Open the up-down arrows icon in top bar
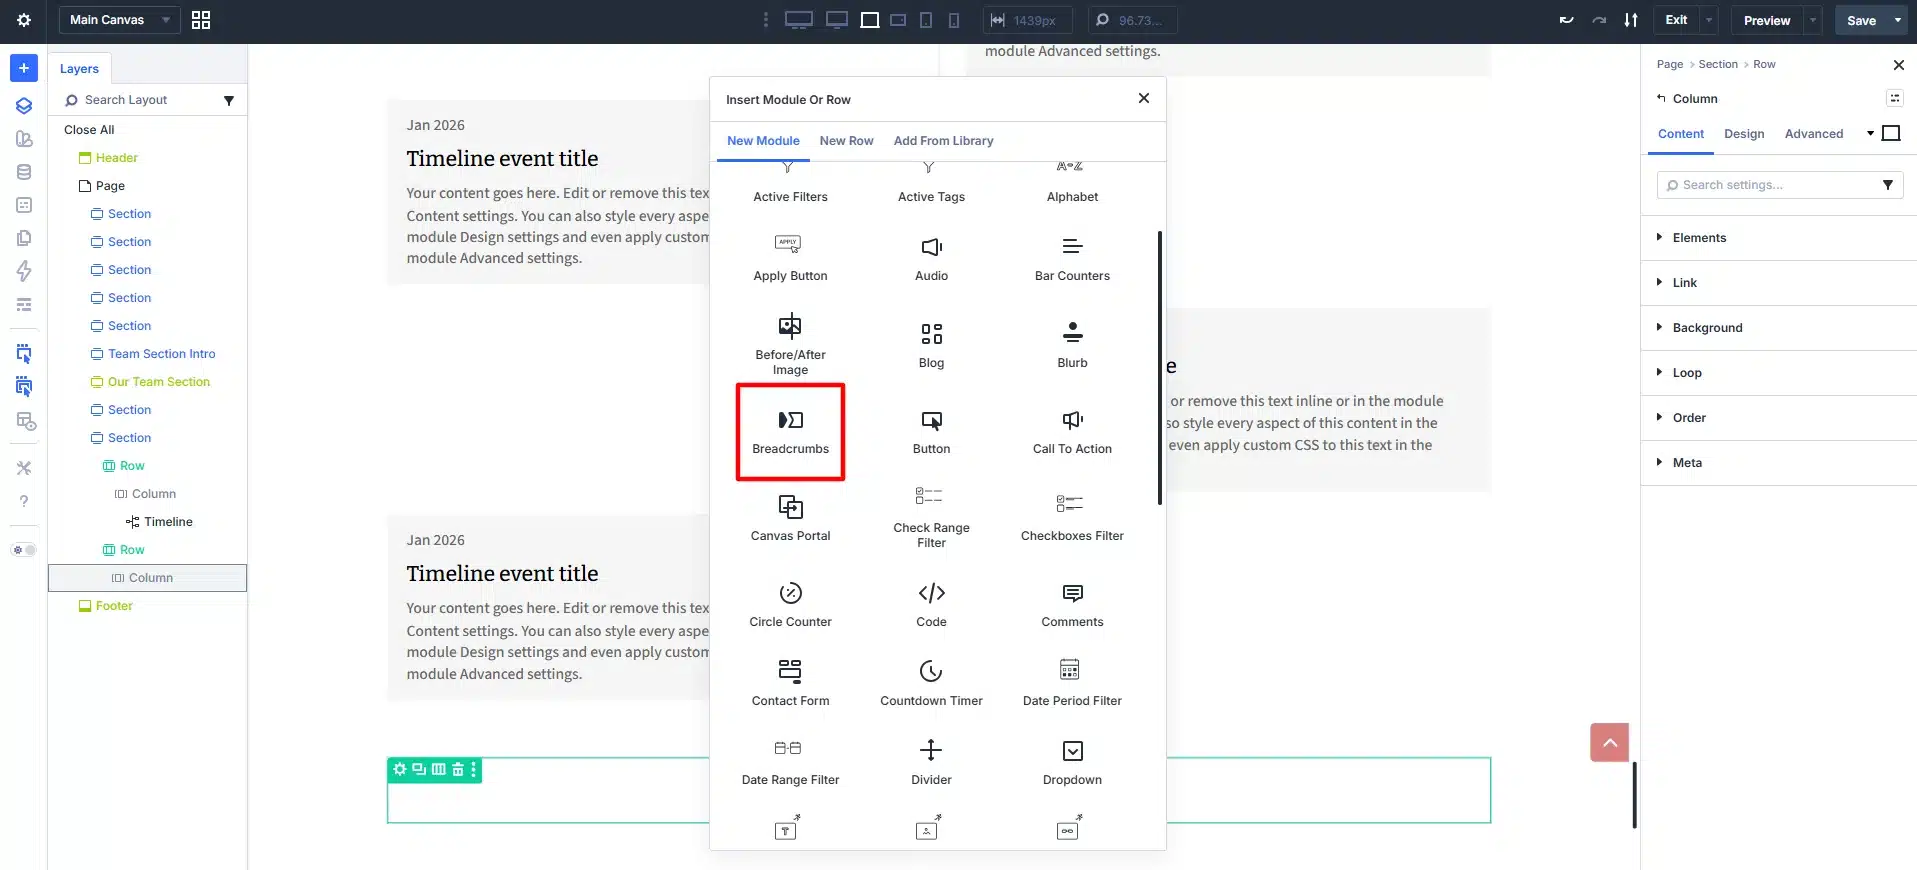 1631,20
